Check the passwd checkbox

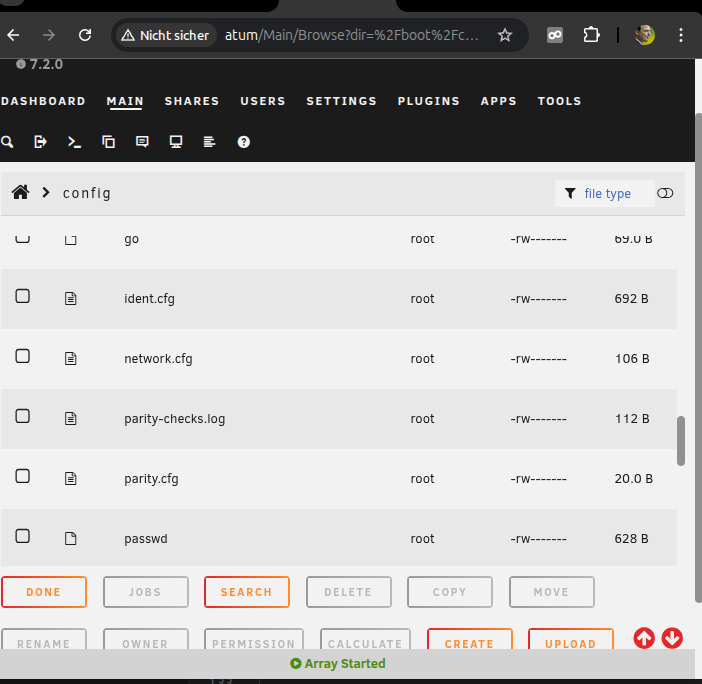22,536
